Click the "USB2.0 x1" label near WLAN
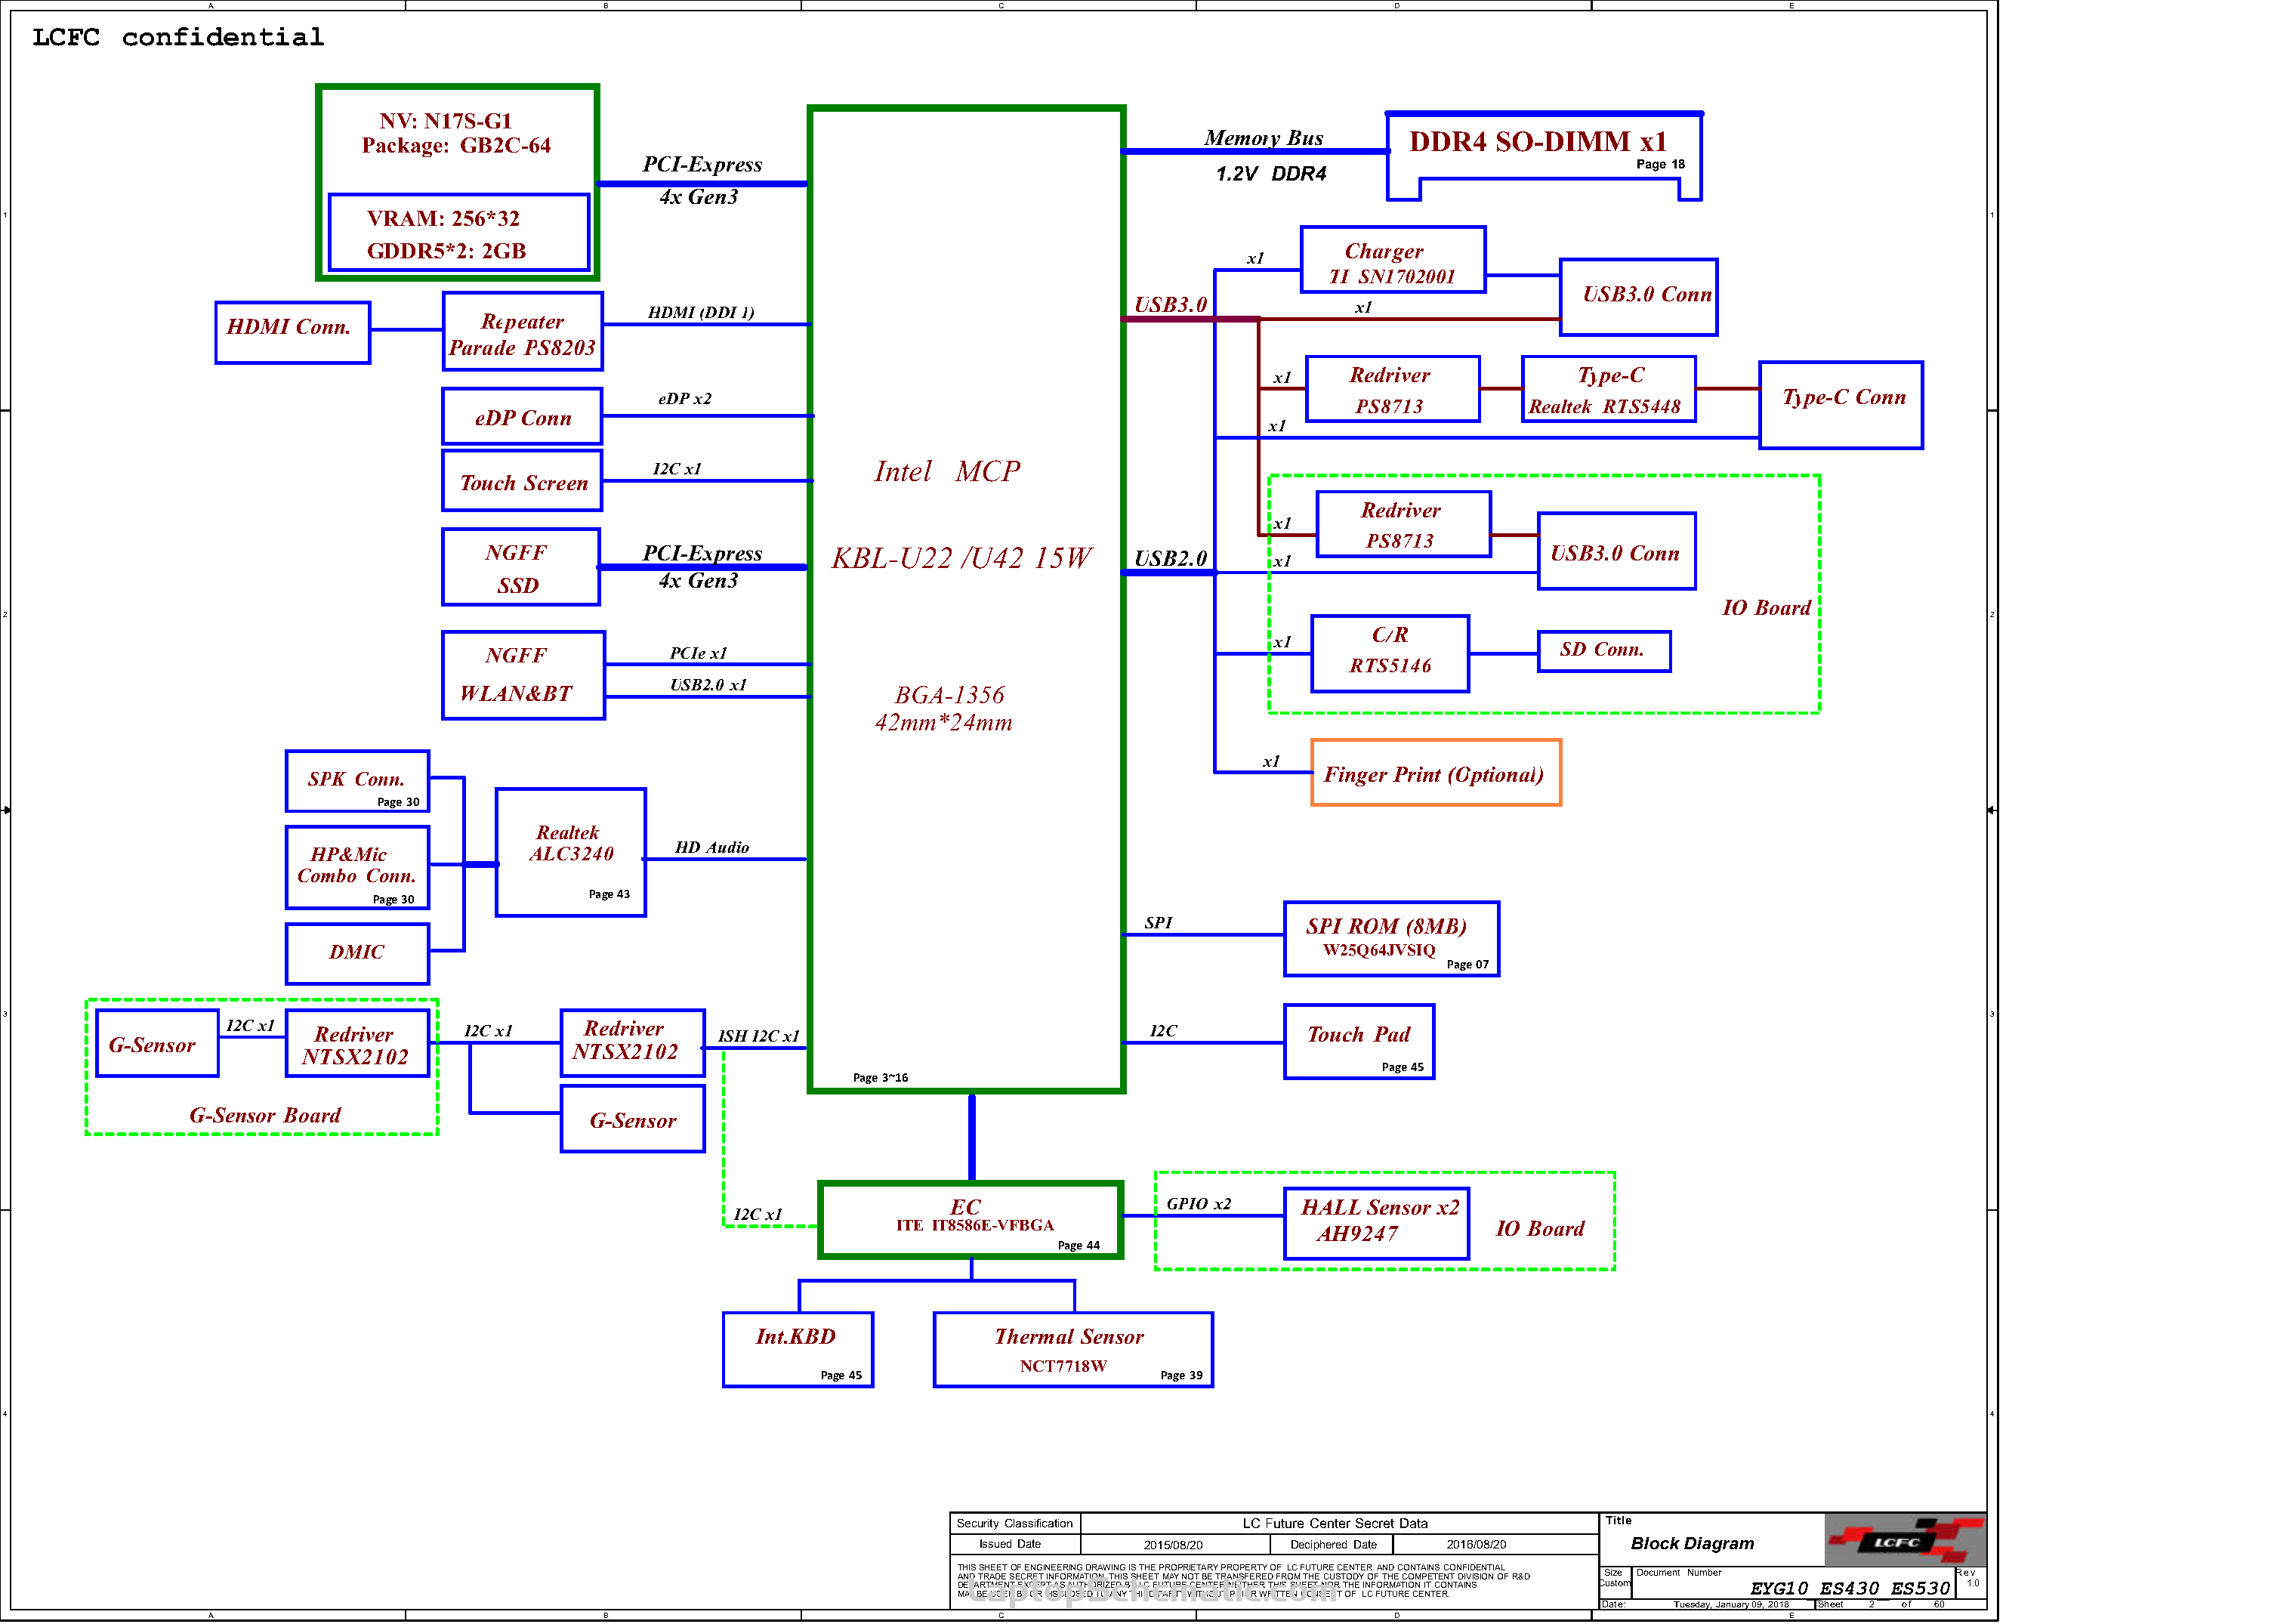The width and height of the screenshot is (2296, 1624). [708, 685]
